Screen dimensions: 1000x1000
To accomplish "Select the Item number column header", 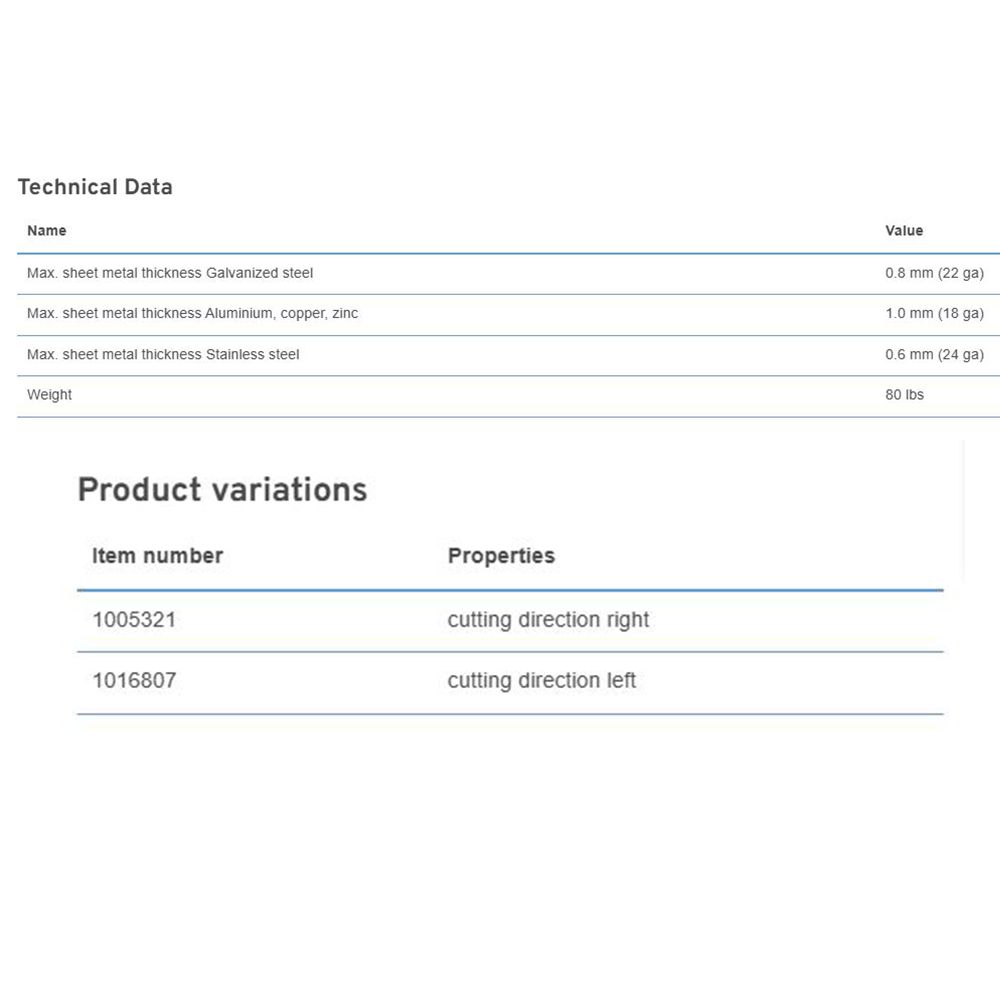I will (x=158, y=555).
